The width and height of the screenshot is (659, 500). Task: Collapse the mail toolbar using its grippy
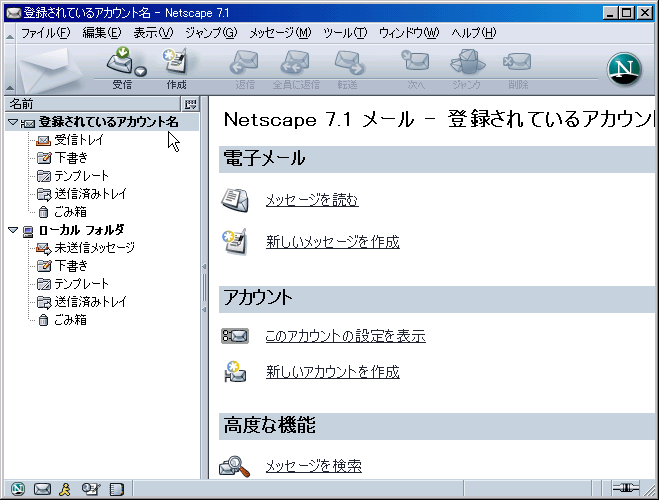(x=10, y=69)
